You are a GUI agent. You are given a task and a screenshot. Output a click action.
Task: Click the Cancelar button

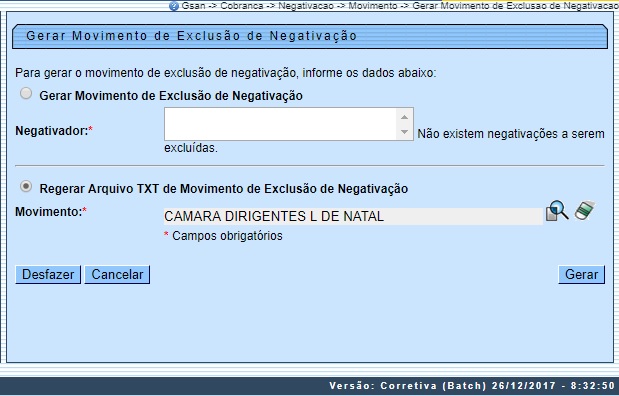pos(117,274)
